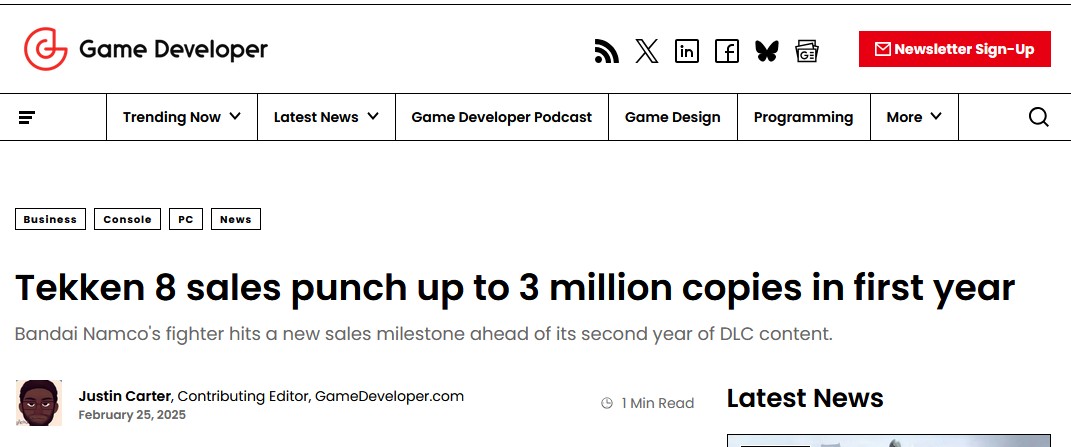This screenshot has width=1071, height=447.
Task: Click the Bandai Namco subtitle text
Action: (423, 334)
